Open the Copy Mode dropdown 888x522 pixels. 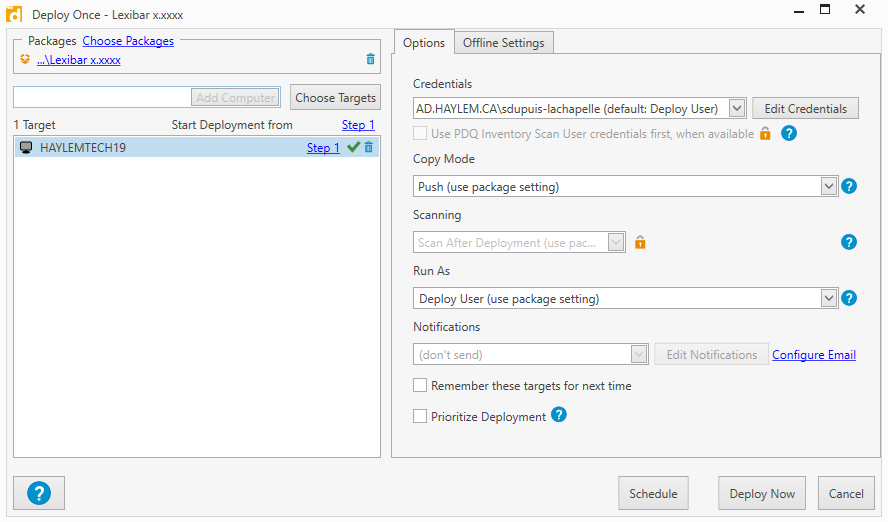pyautogui.click(x=828, y=186)
